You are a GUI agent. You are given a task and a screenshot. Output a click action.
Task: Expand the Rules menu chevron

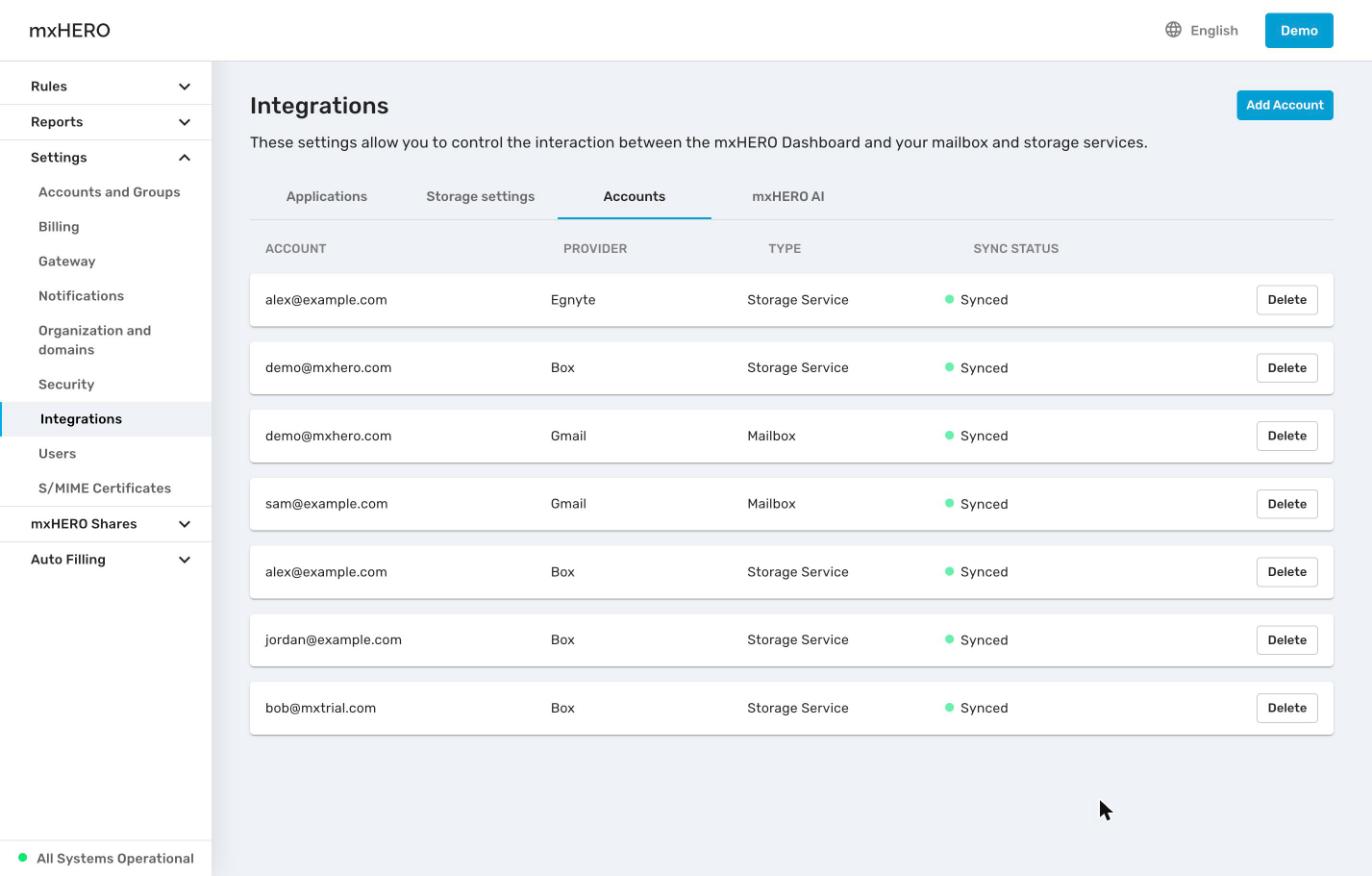pyautogui.click(x=184, y=87)
